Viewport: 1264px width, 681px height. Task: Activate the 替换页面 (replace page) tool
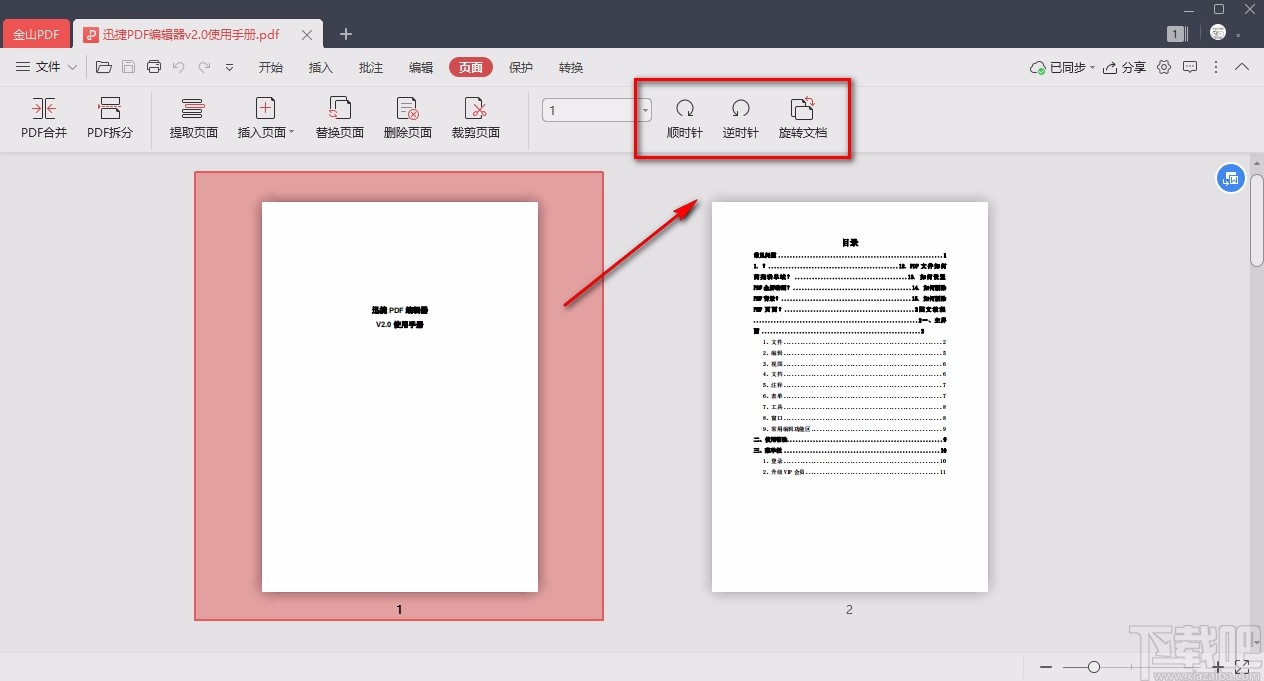[x=339, y=117]
